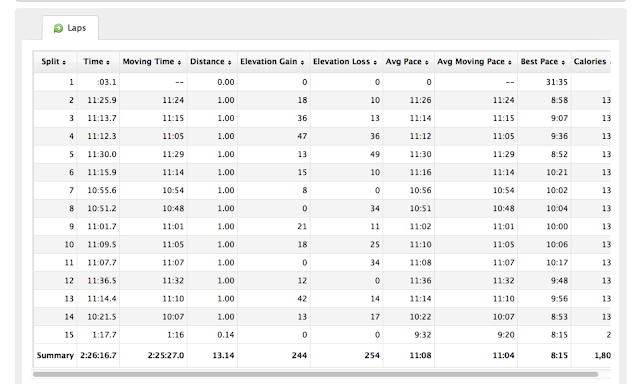This screenshot has height=384, width=640.
Task: Click split 14 avg pace '10:22'
Action: click(x=420, y=317)
